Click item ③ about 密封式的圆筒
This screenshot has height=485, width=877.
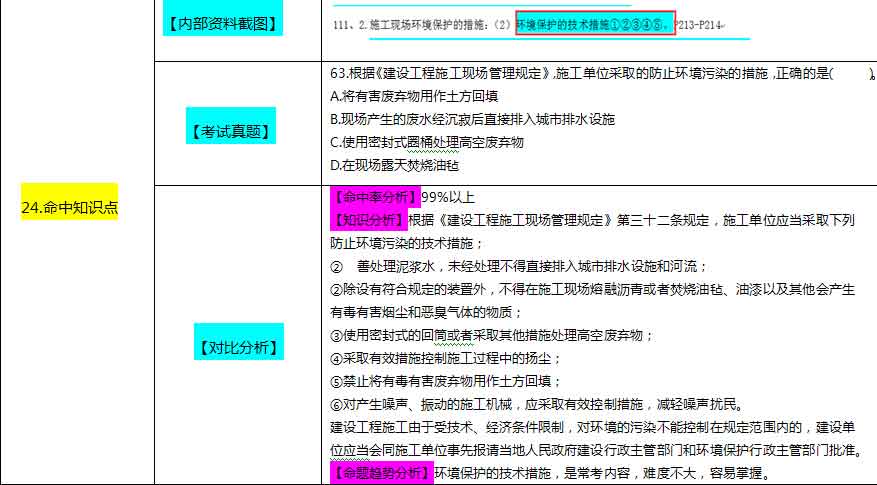pyautogui.click(x=484, y=334)
